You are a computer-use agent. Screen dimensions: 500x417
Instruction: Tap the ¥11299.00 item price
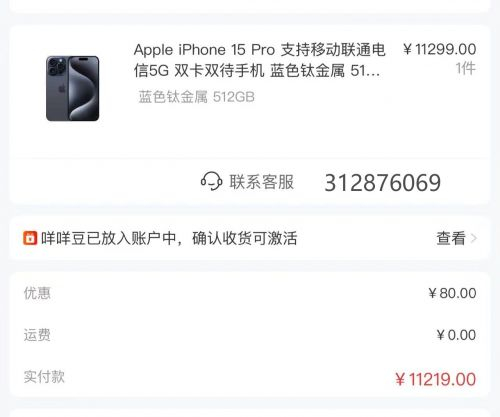pos(439,49)
